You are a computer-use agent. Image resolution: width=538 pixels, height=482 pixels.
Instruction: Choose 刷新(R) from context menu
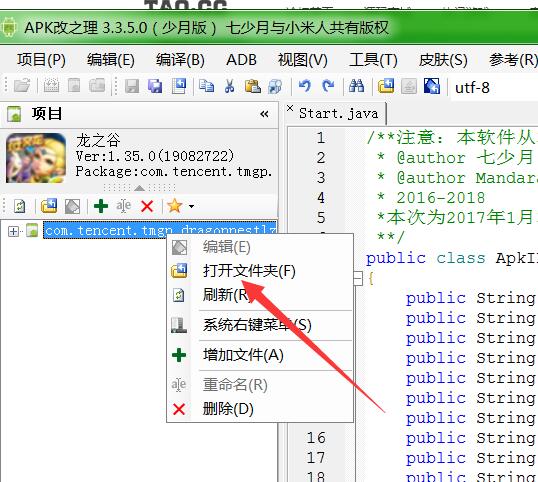point(260,295)
